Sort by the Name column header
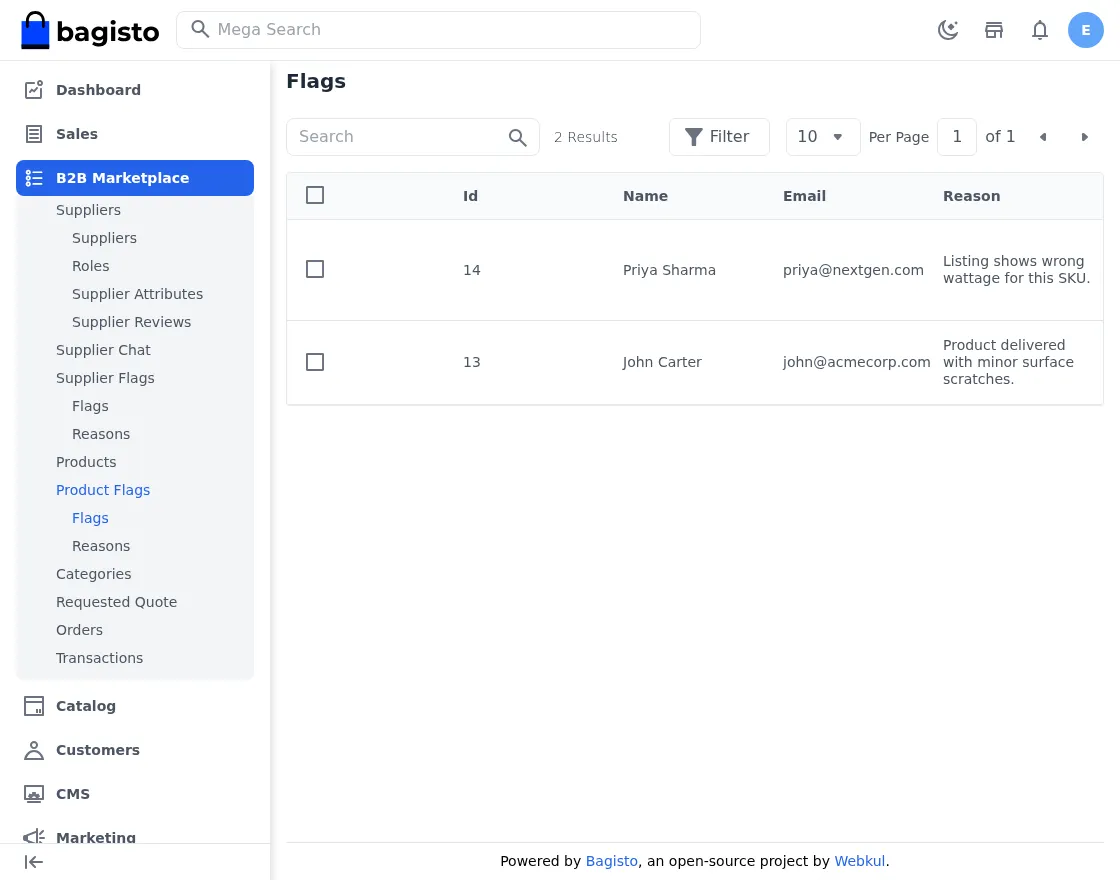Screen dimensions: 1120x880 [x=645, y=196]
